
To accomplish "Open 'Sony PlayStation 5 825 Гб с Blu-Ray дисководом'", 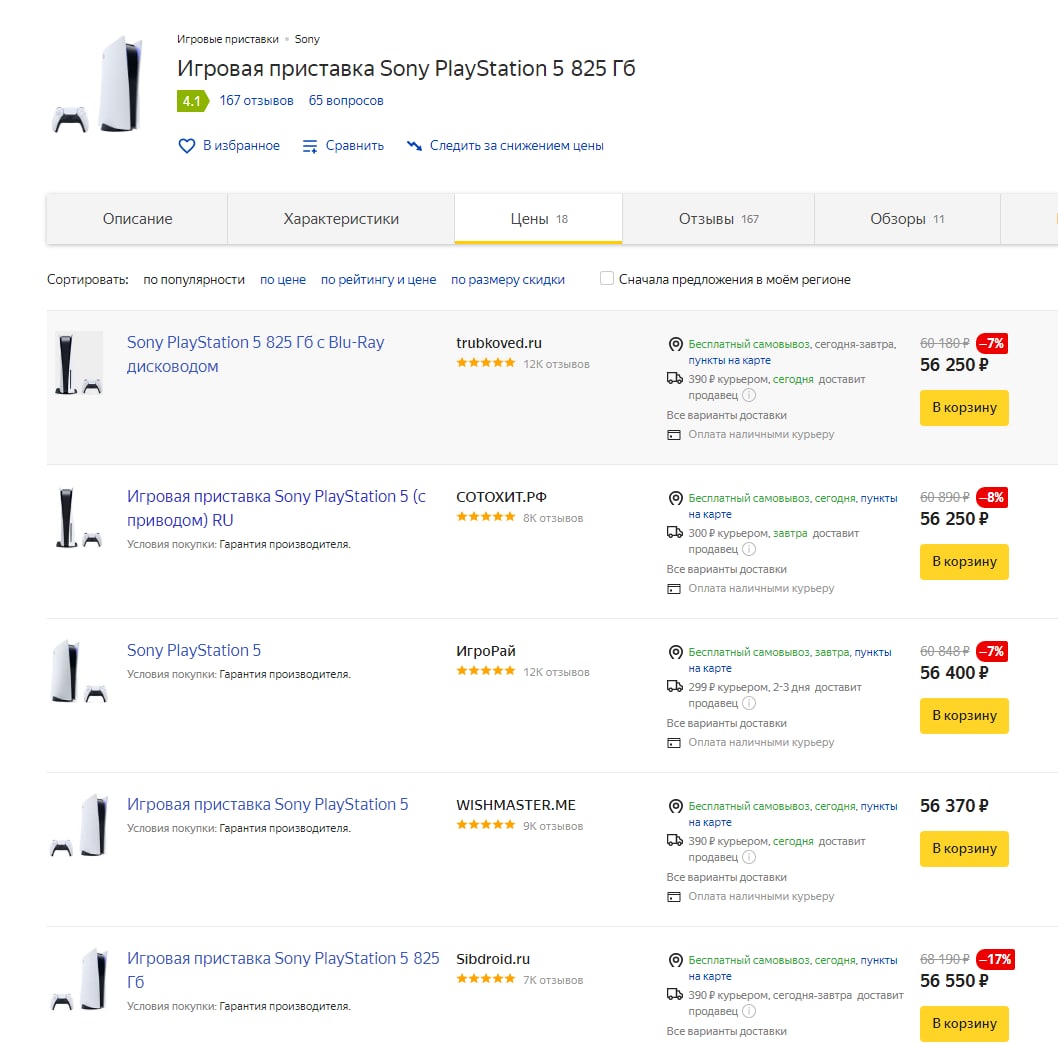I will click(x=255, y=354).
